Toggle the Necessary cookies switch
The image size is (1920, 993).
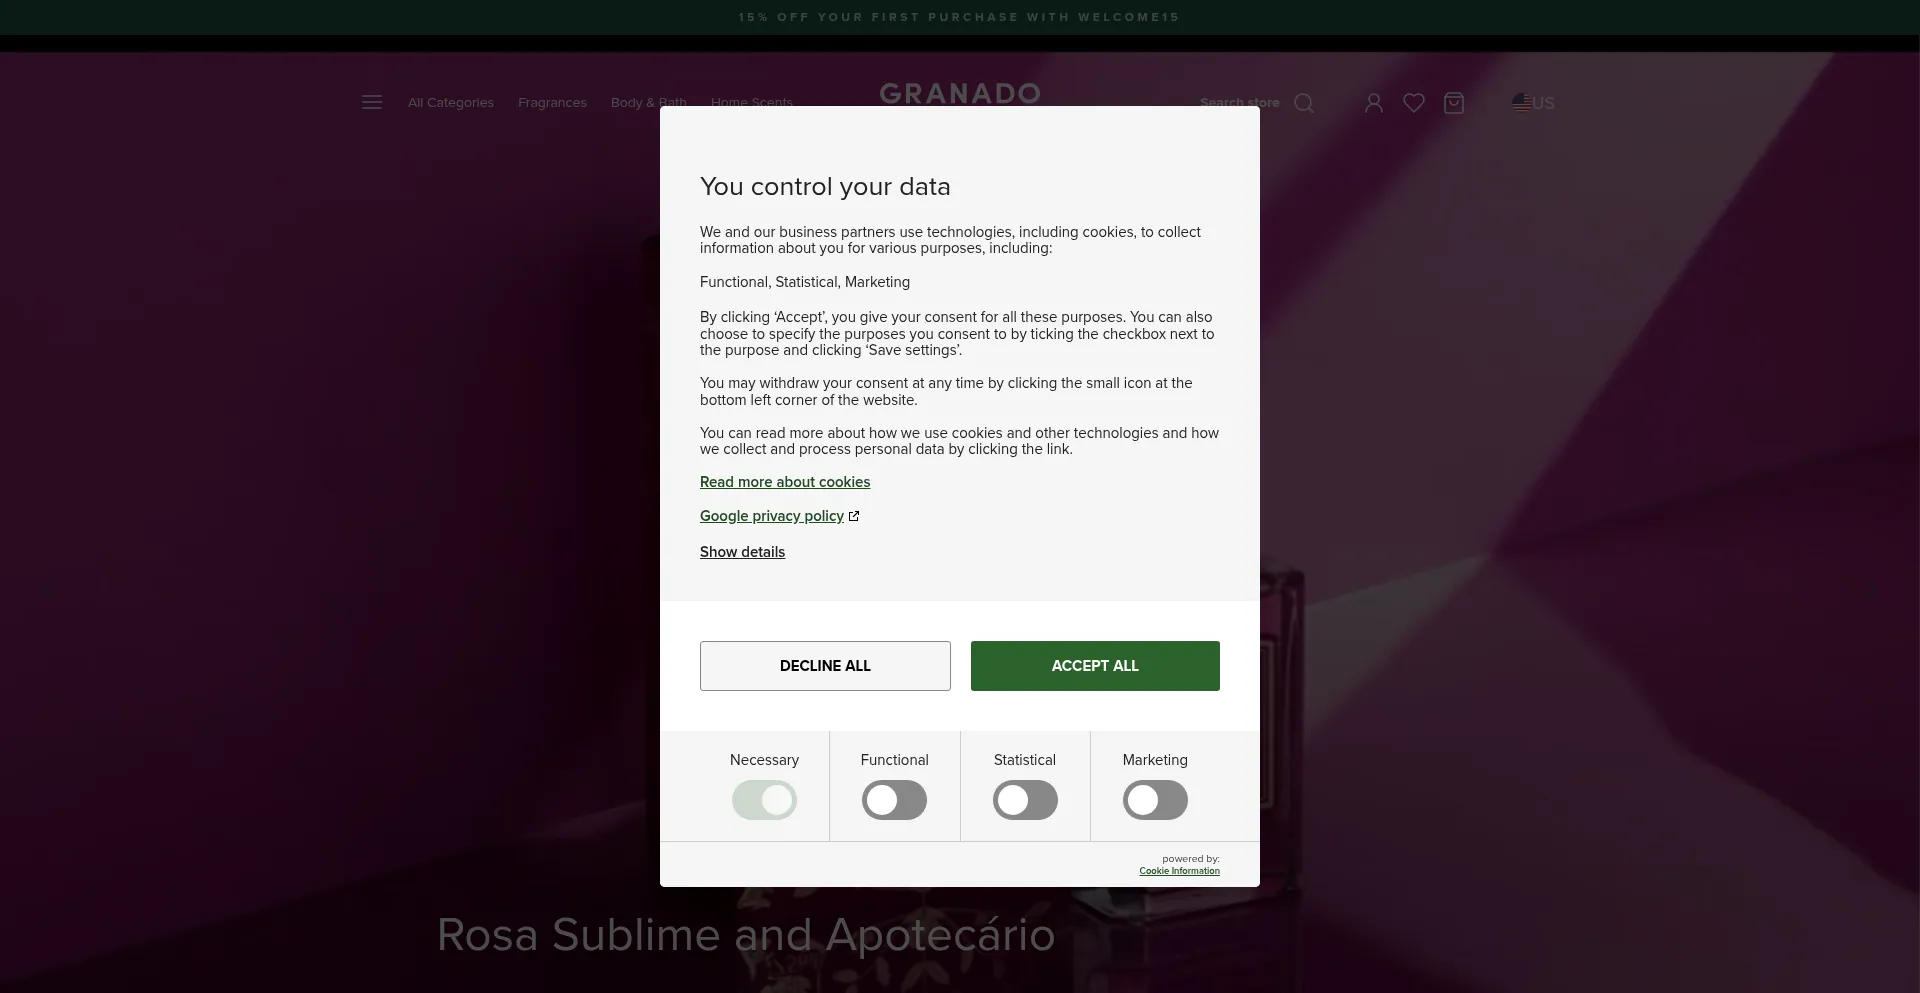point(764,800)
